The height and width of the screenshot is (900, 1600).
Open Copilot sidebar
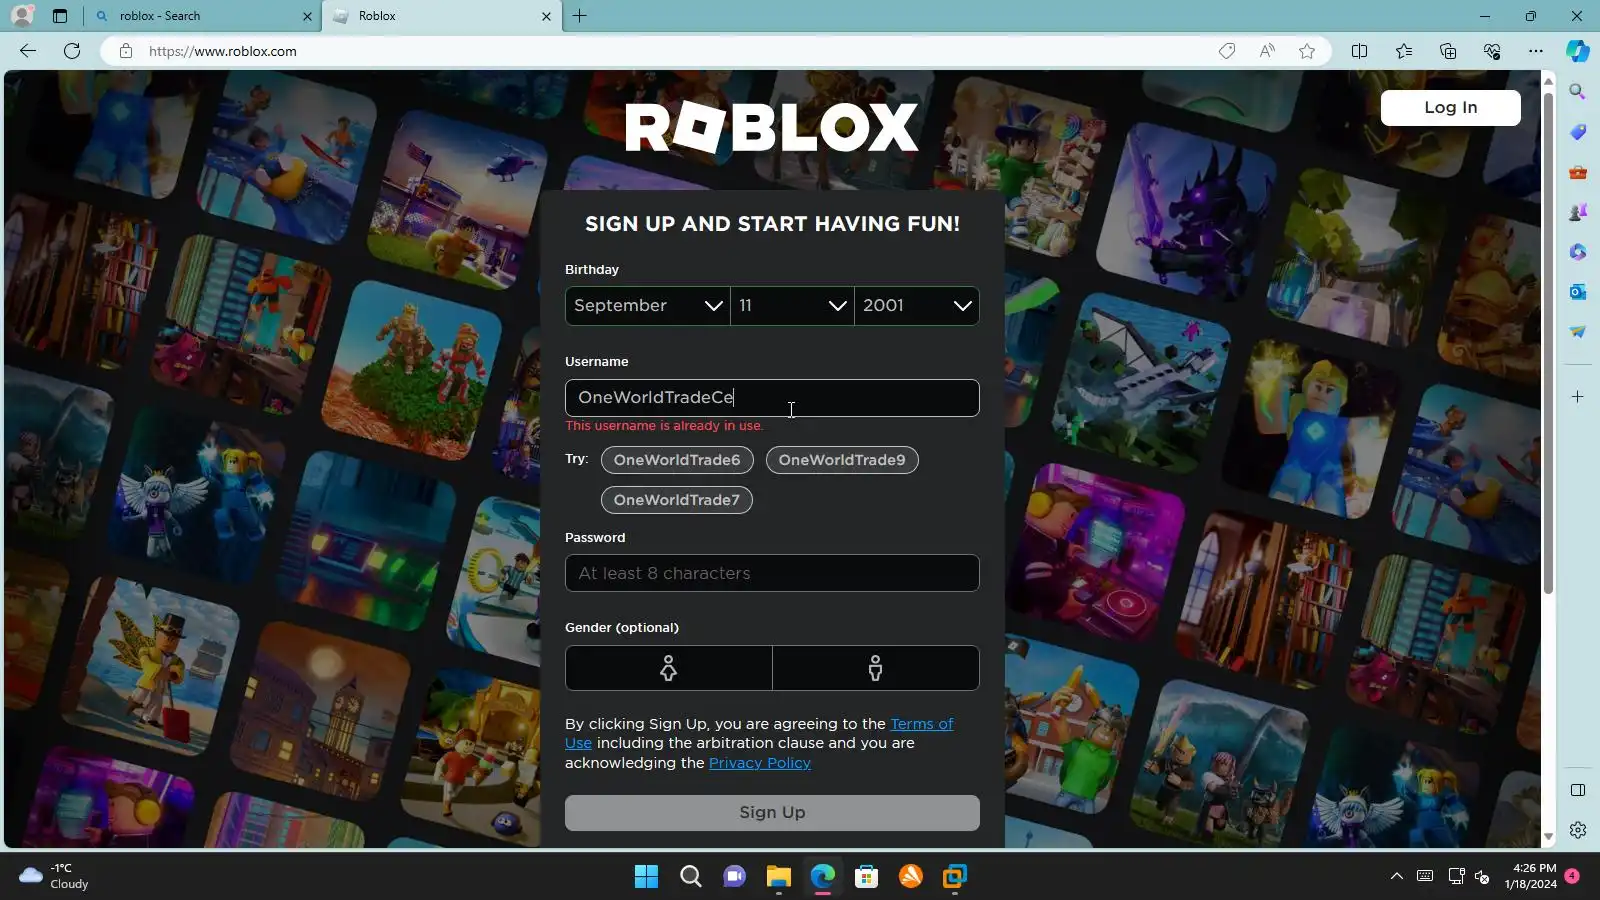click(1578, 51)
